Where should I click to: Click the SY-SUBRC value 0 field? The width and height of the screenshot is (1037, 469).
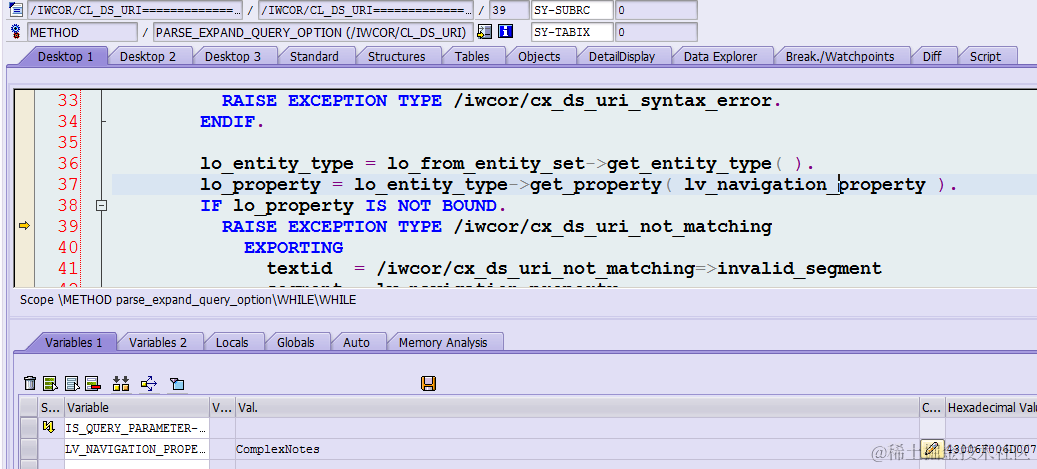click(656, 10)
